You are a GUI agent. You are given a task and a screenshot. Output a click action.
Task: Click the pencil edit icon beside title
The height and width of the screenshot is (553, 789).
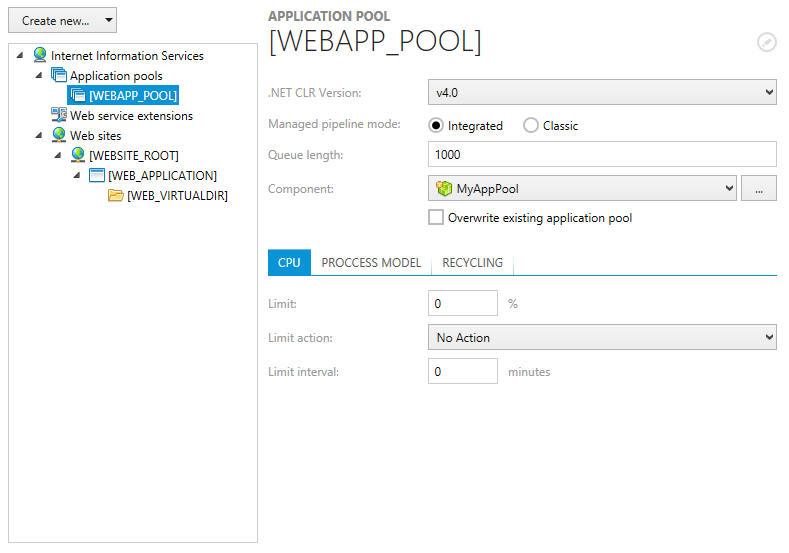tap(766, 42)
